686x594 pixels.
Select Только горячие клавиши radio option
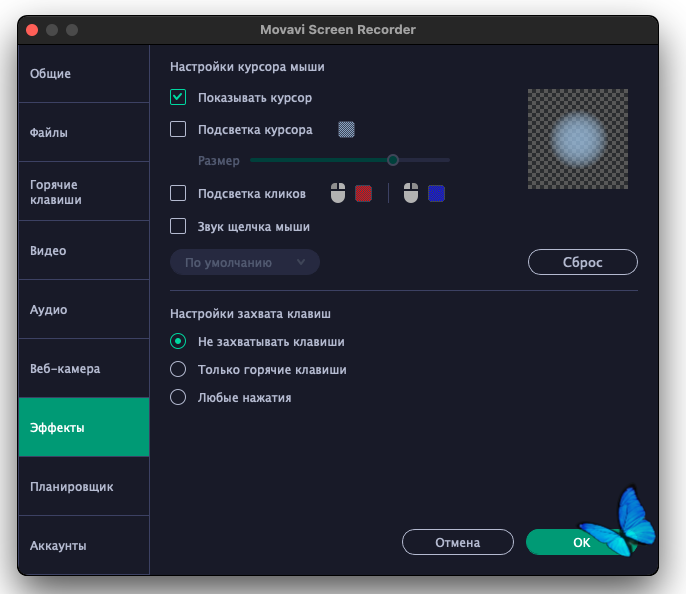(179, 369)
